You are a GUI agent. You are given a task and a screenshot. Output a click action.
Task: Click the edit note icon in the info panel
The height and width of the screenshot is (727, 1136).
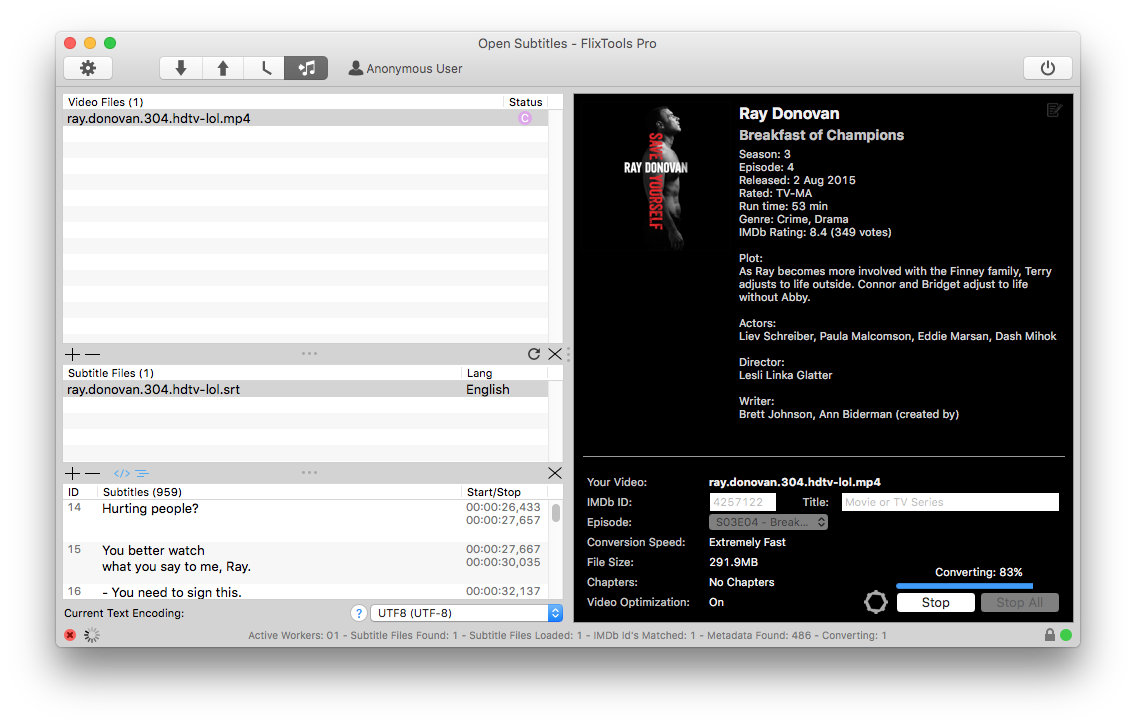pyautogui.click(x=1054, y=110)
